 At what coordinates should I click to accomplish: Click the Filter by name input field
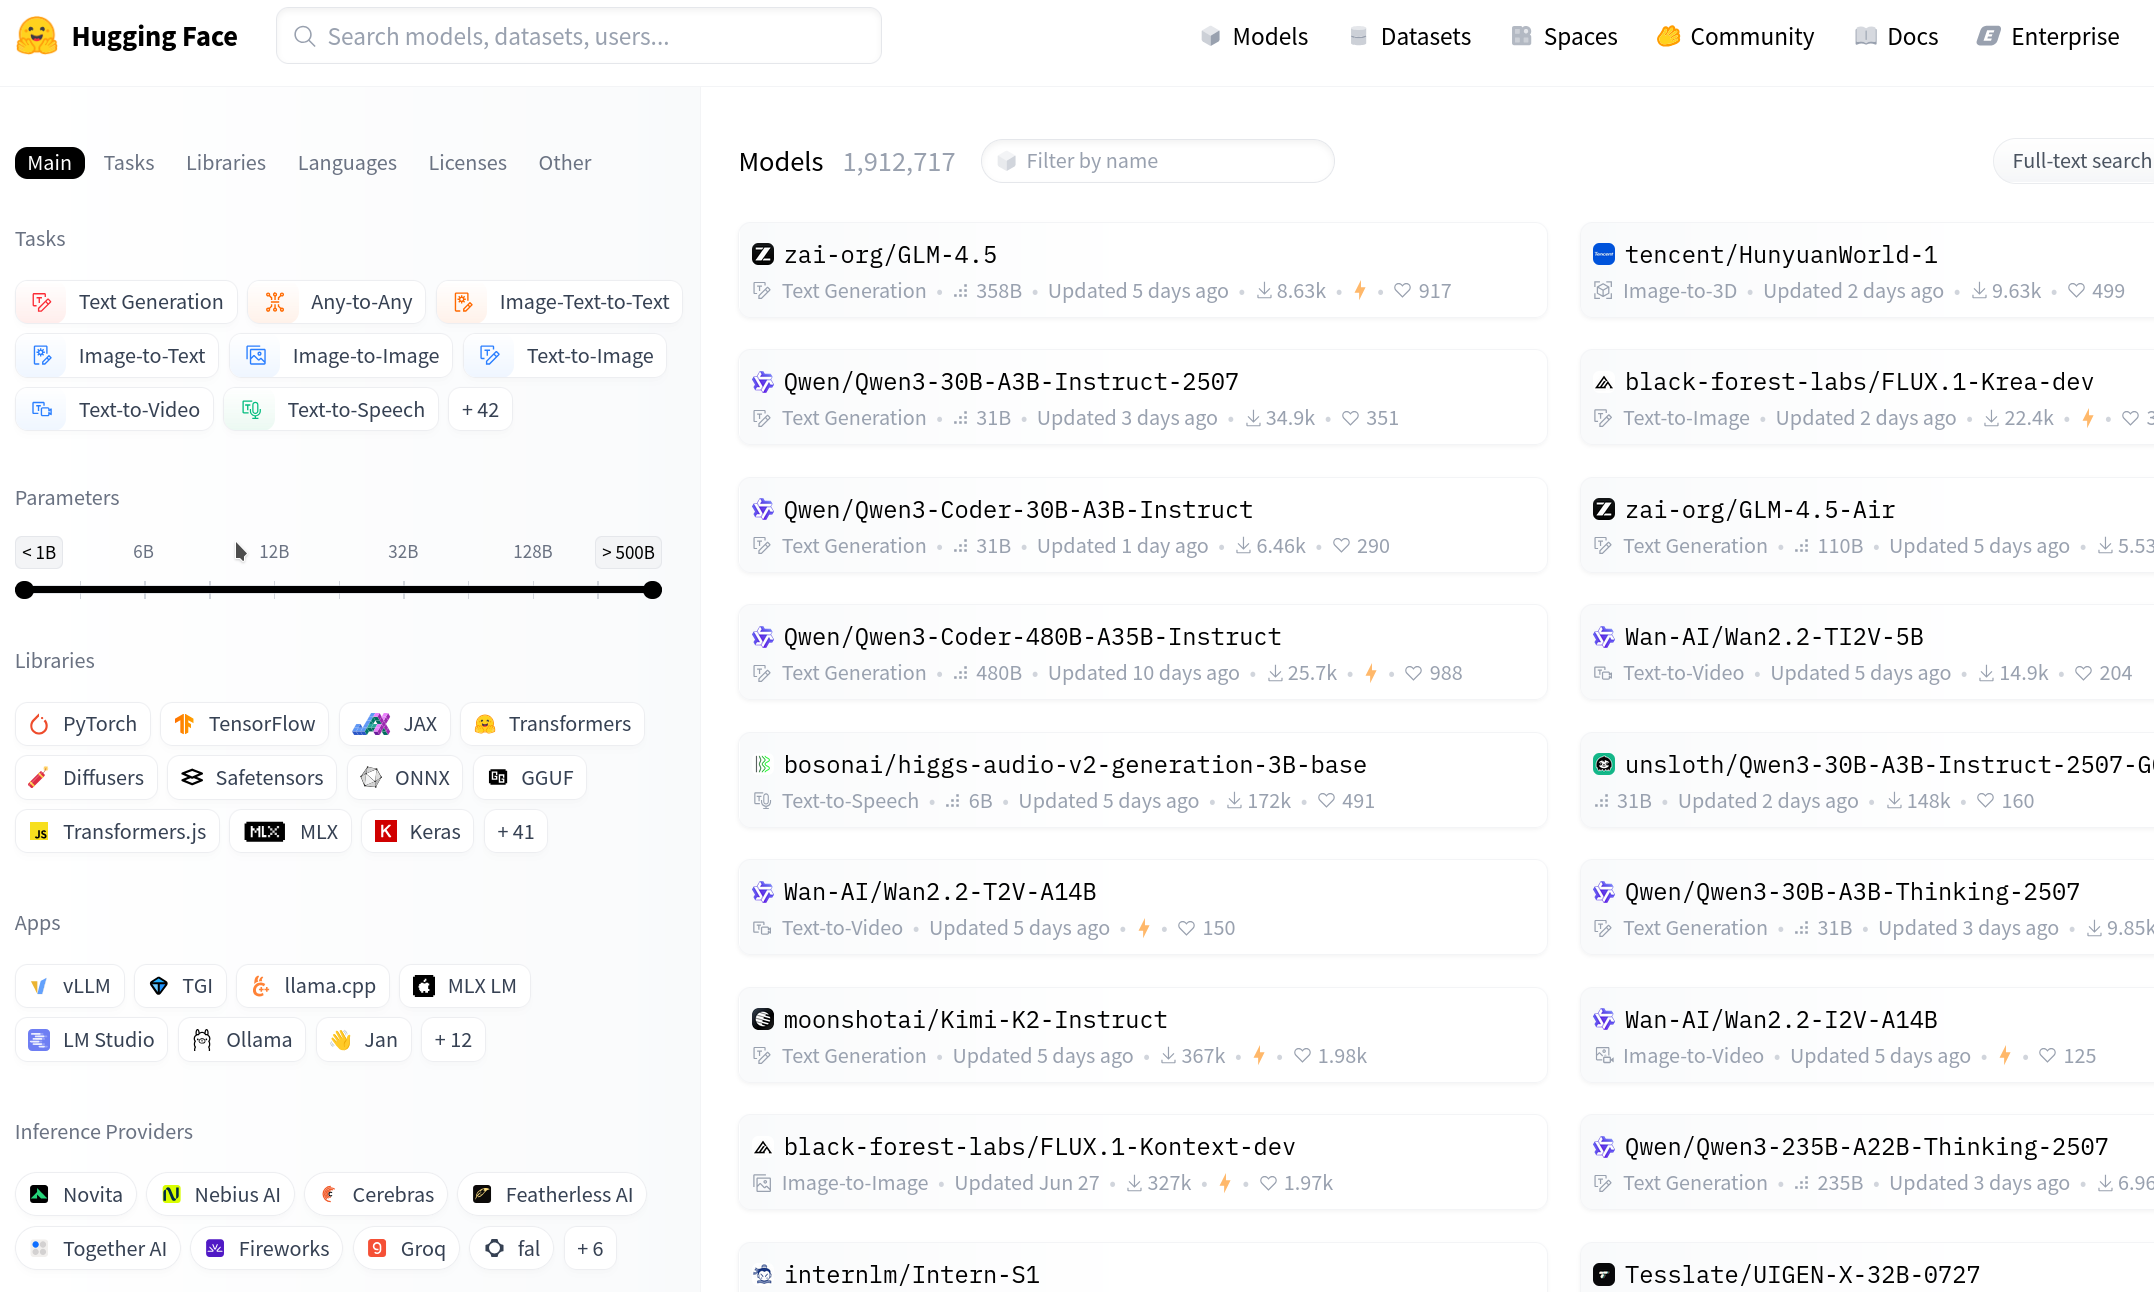click(1158, 161)
